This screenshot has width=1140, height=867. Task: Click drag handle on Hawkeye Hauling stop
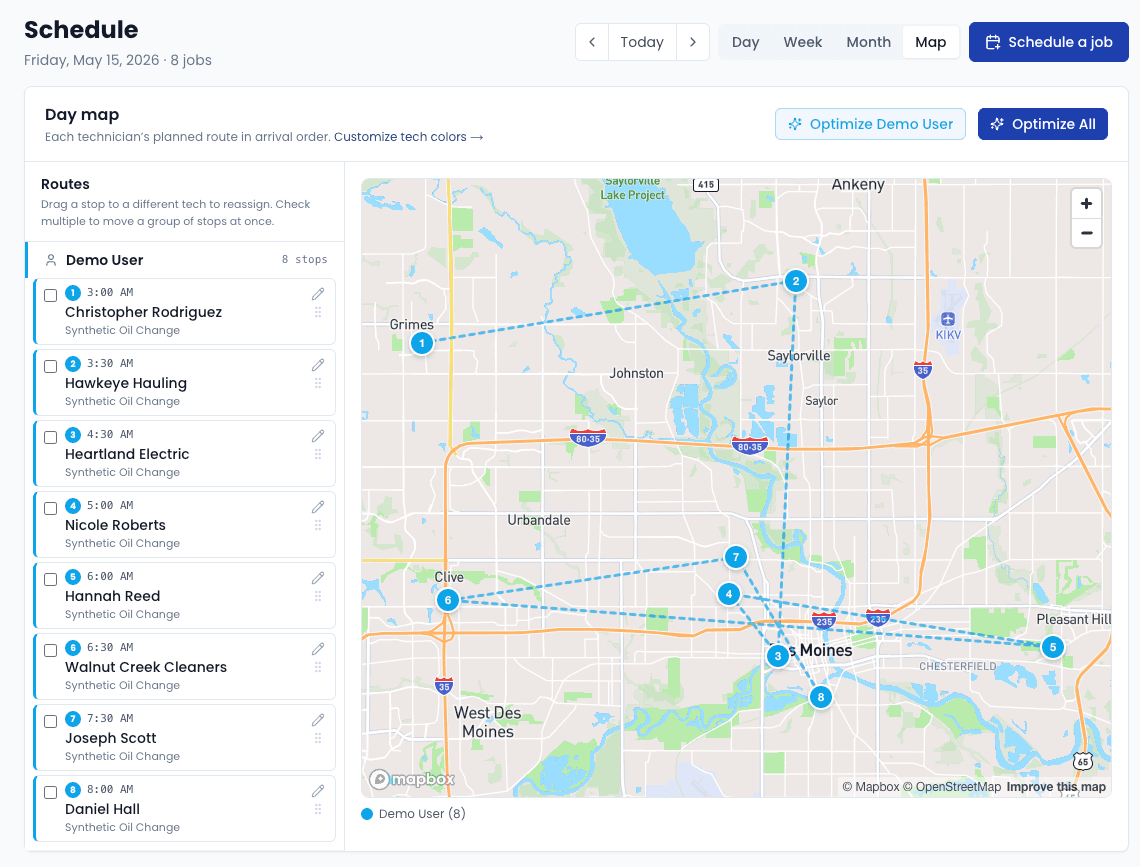pos(318,383)
